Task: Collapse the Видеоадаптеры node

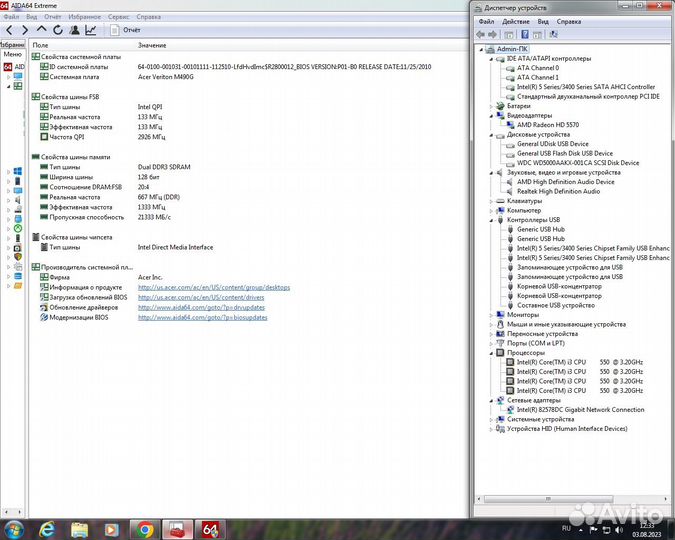Action: pos(491,116)
